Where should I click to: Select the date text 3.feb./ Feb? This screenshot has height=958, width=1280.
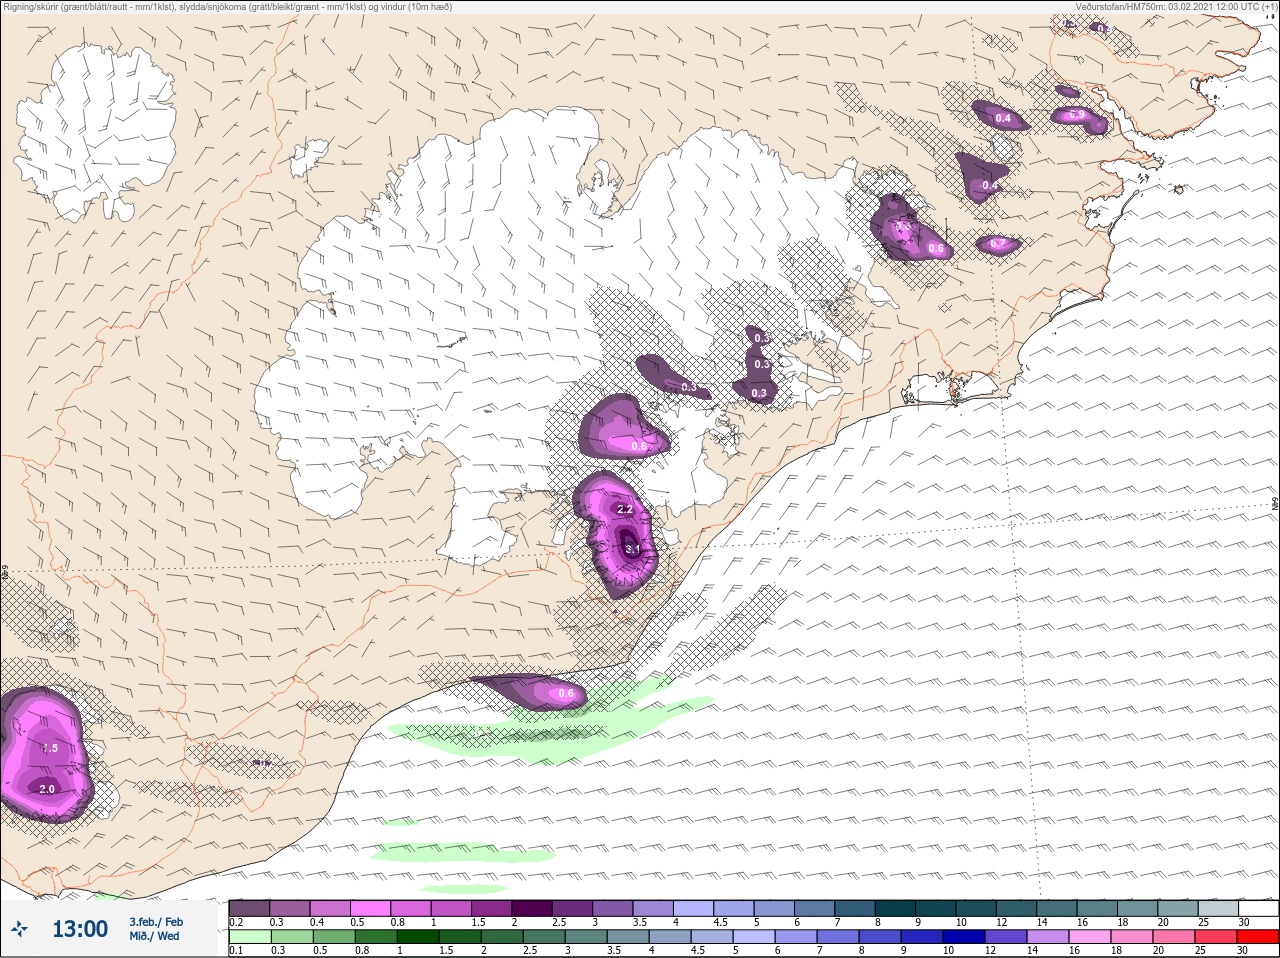tap(156, 922)
